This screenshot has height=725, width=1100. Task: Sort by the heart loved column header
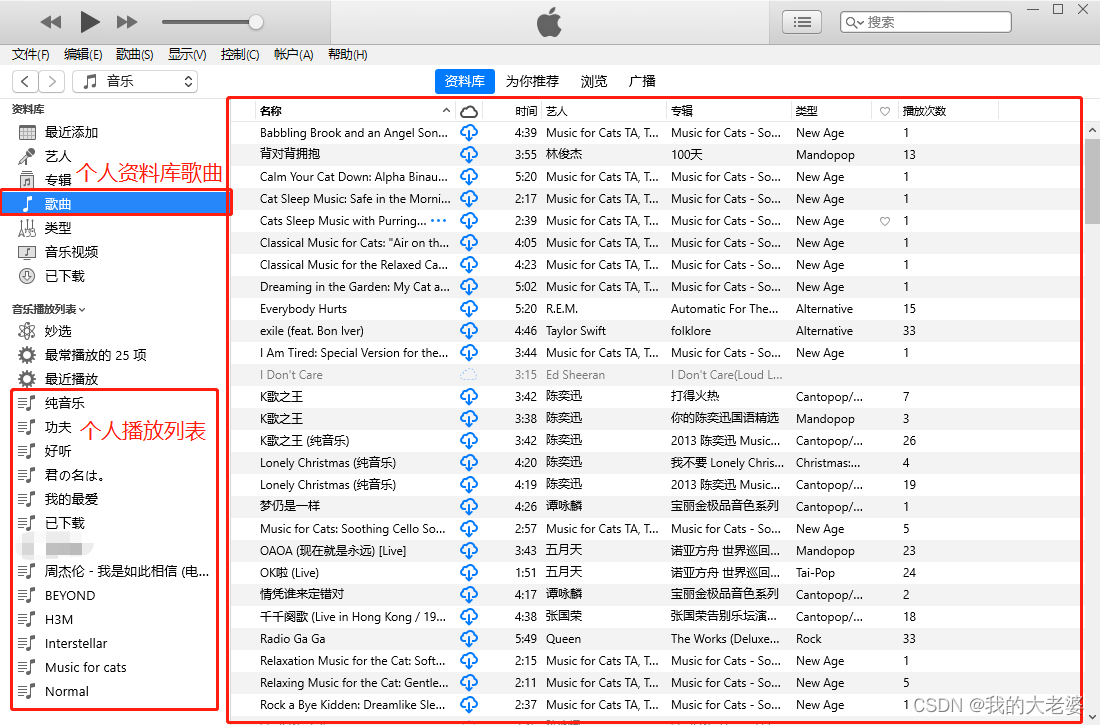pyautogui.click(x=885, y=111)
